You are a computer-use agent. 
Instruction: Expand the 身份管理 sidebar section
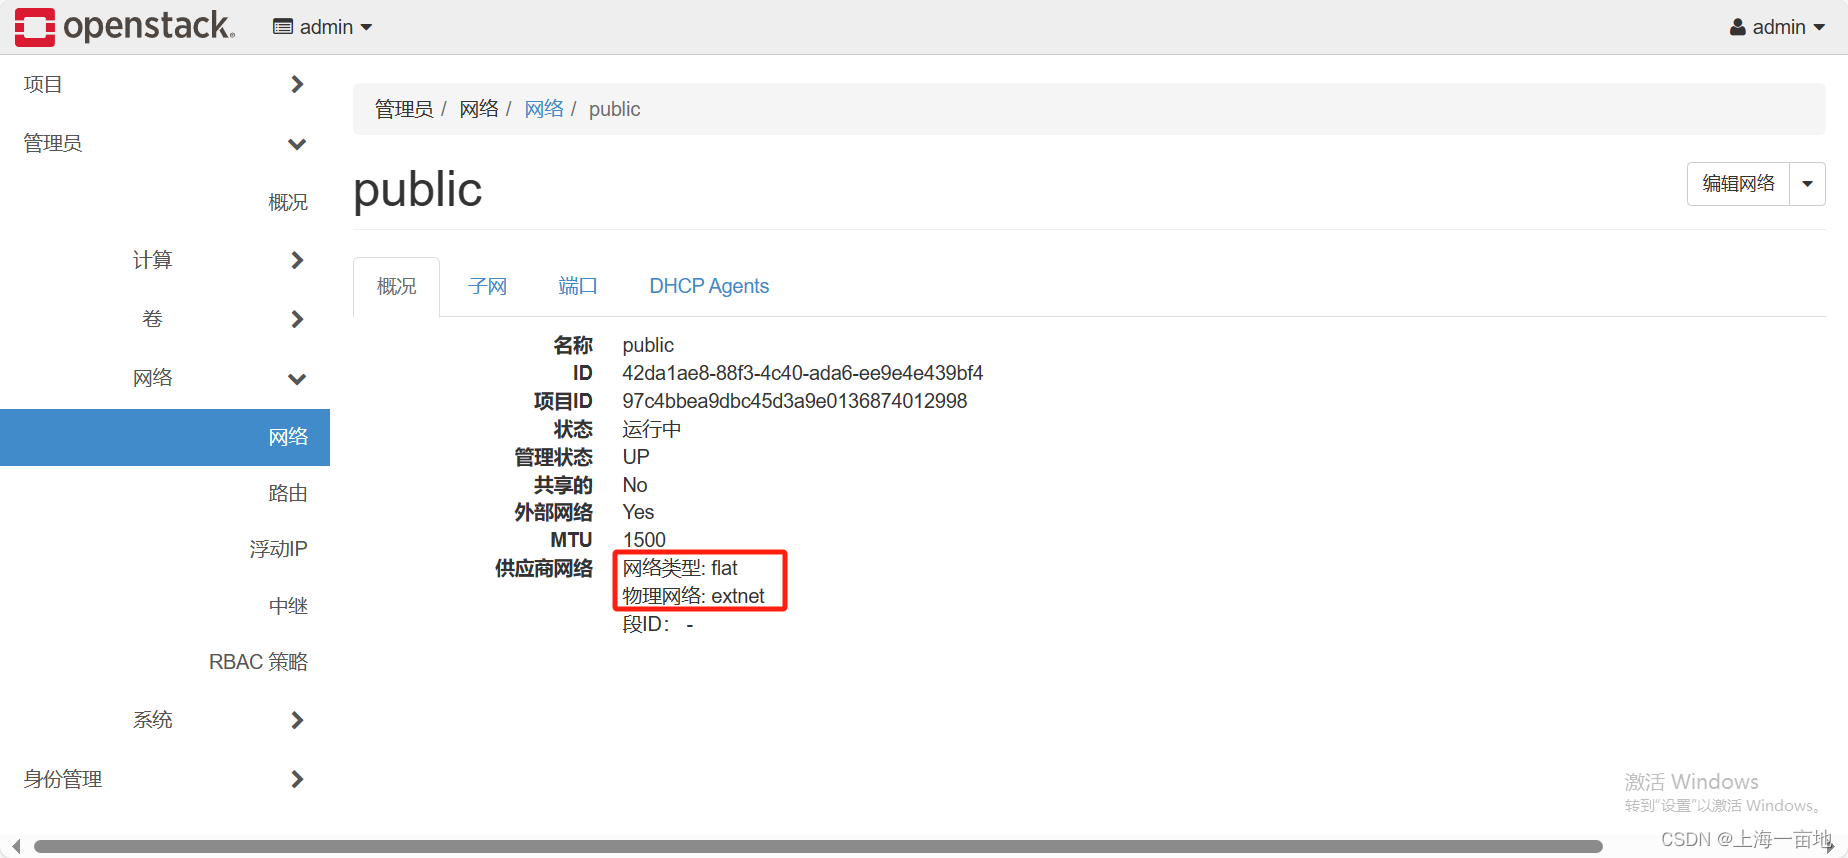[165, 779]
